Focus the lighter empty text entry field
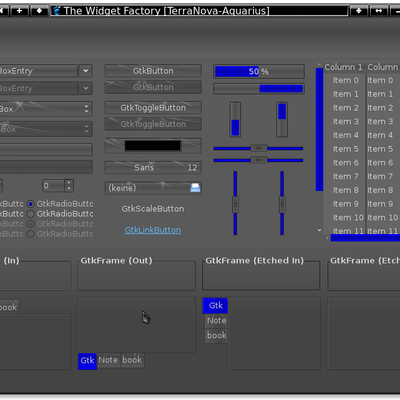Viewport: 400px width, 400px height. [46, 149]
